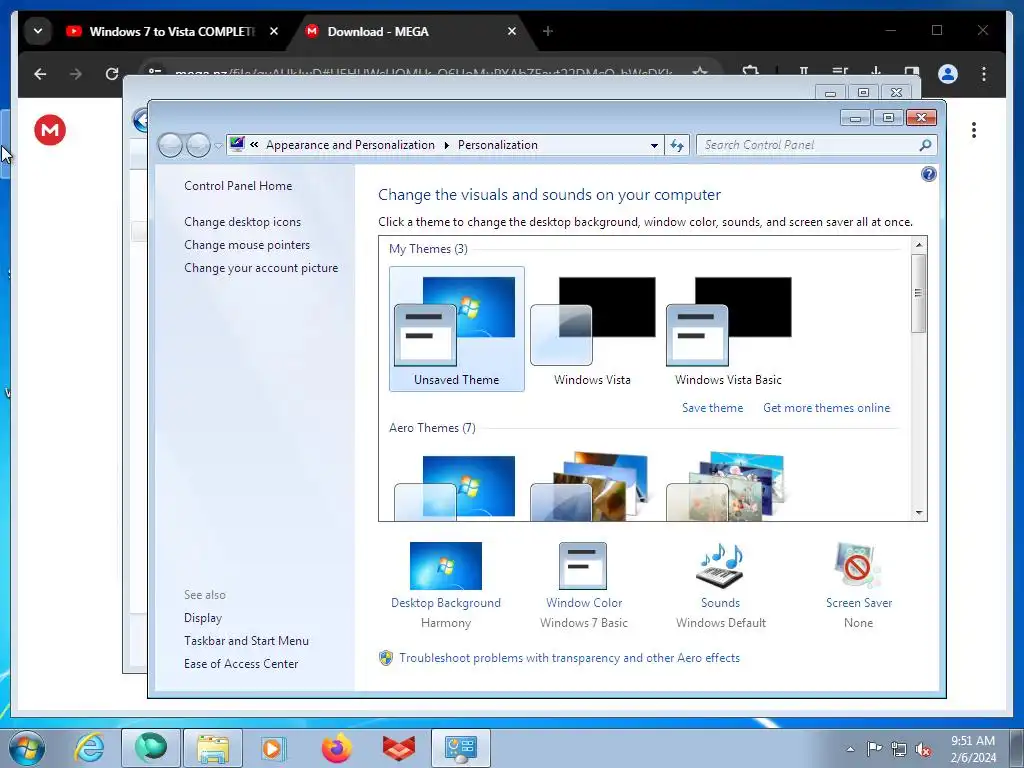Click the Personalization breadcrumb
1024x768 pixels.
click(x=498, y=145)
